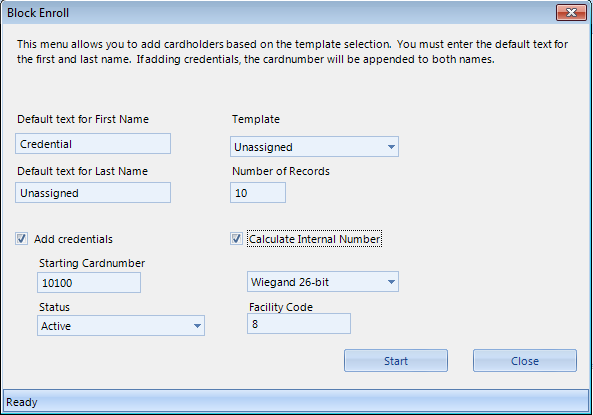Click the Starting Cardnumber label
This screenshot has width=593, height=415.
pyautogui.click(x=92, y=263)
